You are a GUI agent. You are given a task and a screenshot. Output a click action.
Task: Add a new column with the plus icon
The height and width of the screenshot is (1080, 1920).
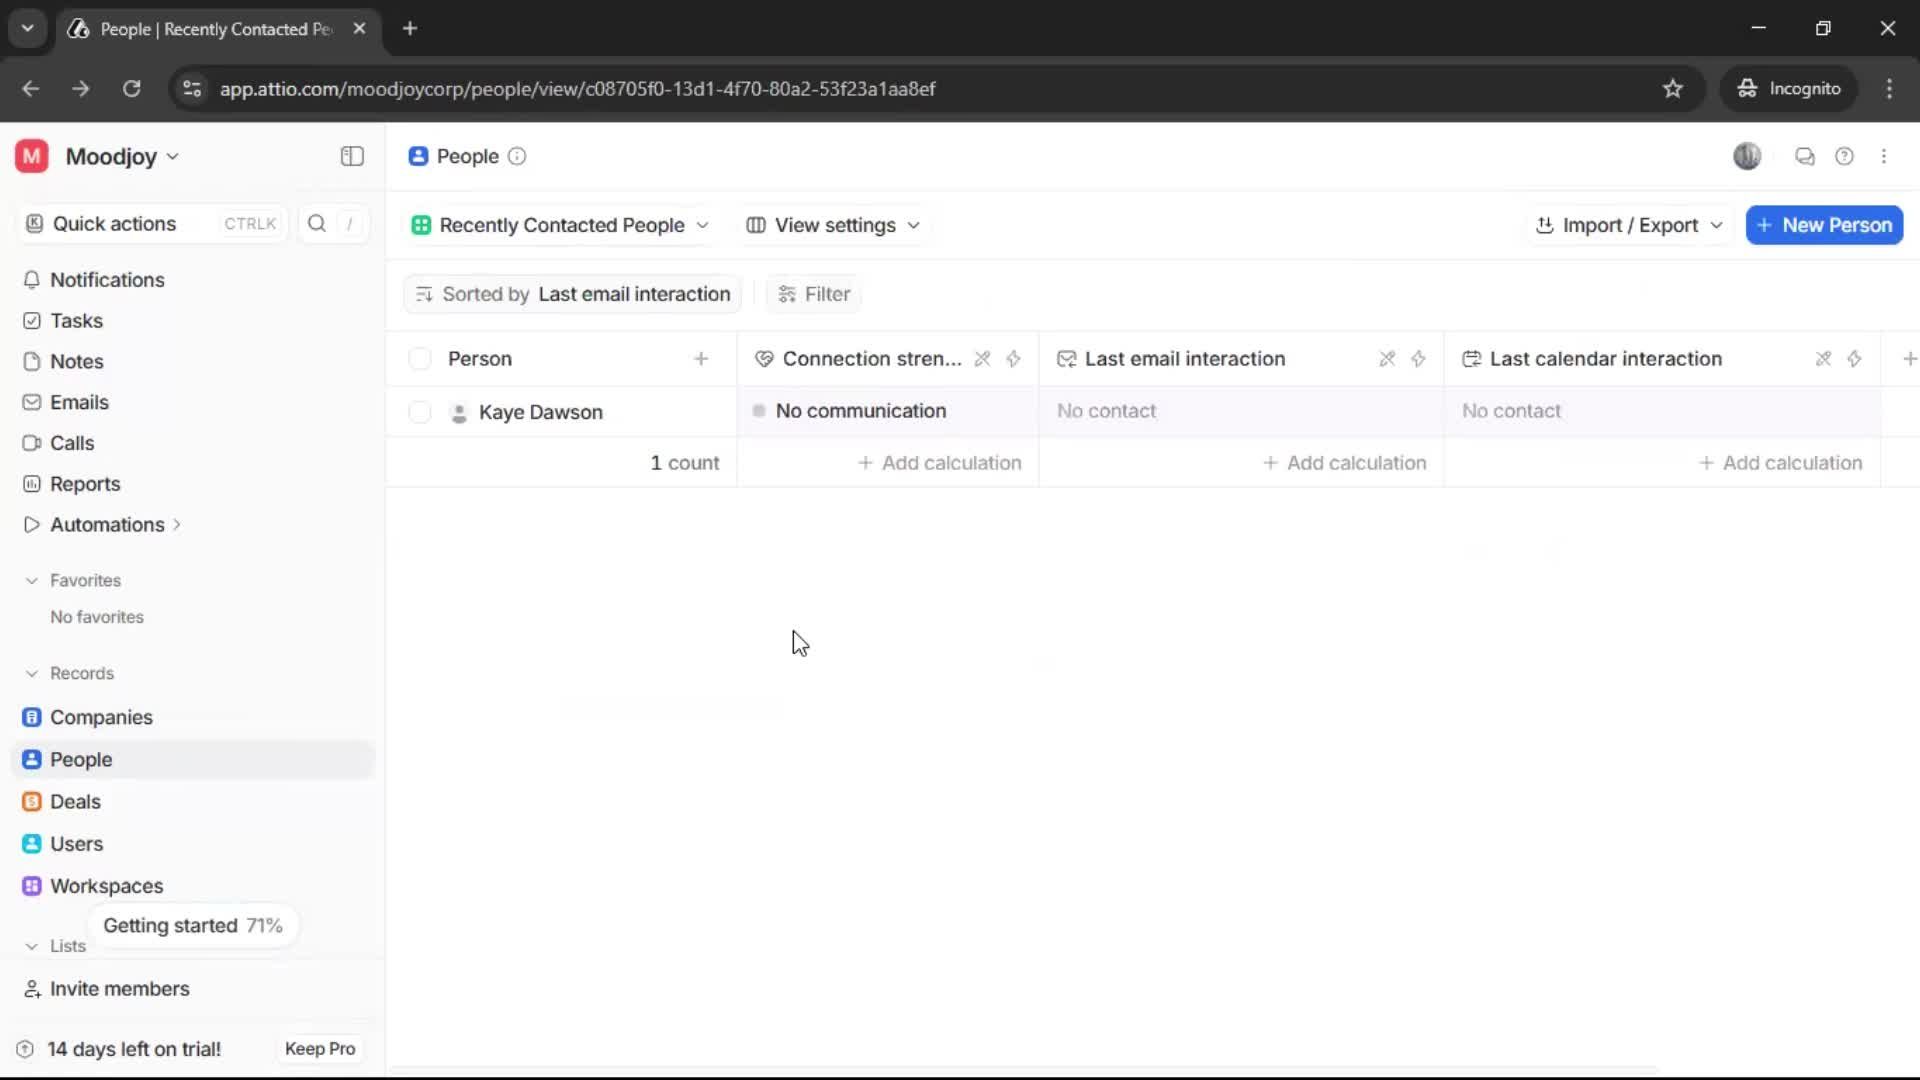1909,359
